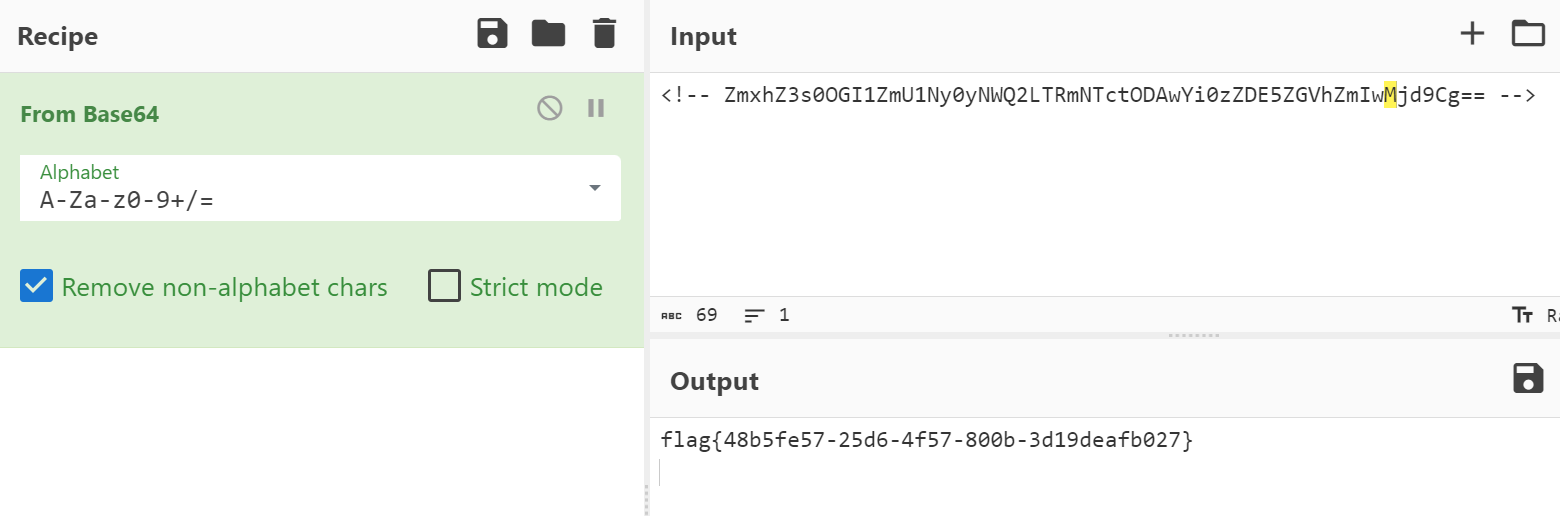Uncheck Remove non-alphabet chars

[36, 287]
